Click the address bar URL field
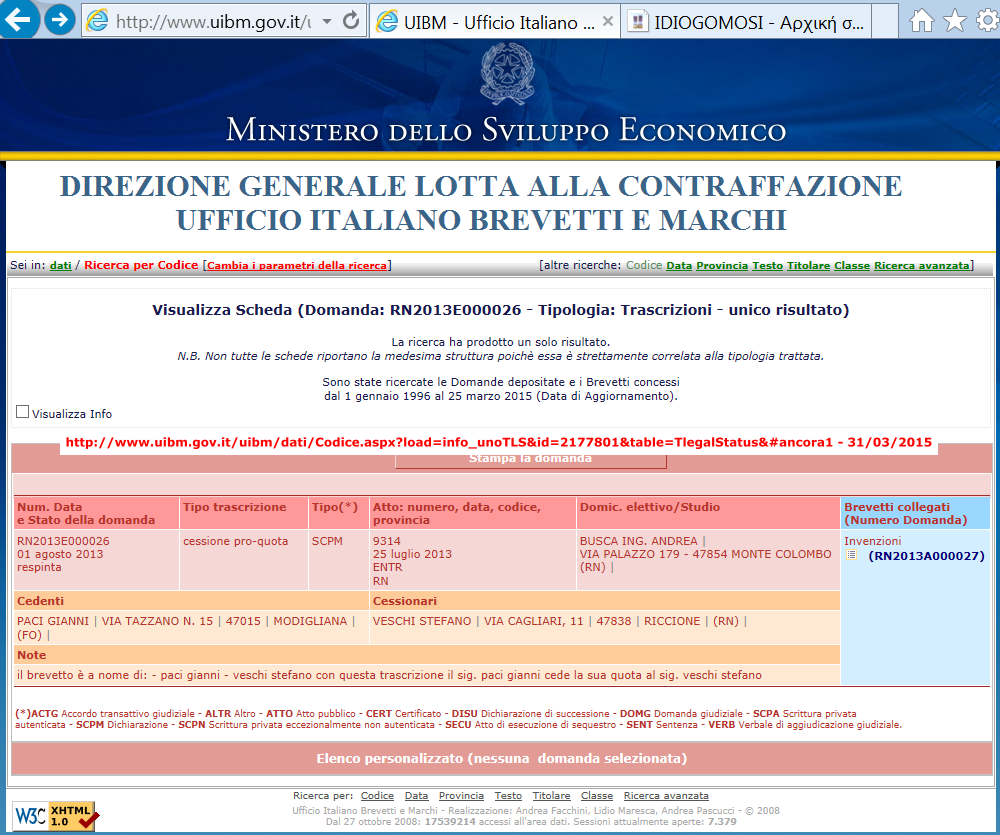Viewport: 1000px width, 835px height. (214, 22)
